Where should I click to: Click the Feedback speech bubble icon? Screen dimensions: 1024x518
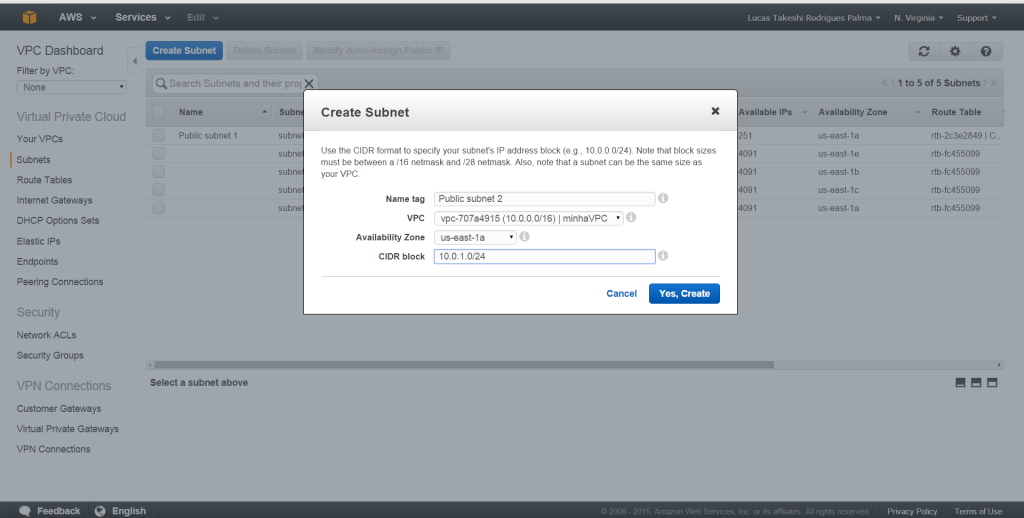[x=25, y=511]
